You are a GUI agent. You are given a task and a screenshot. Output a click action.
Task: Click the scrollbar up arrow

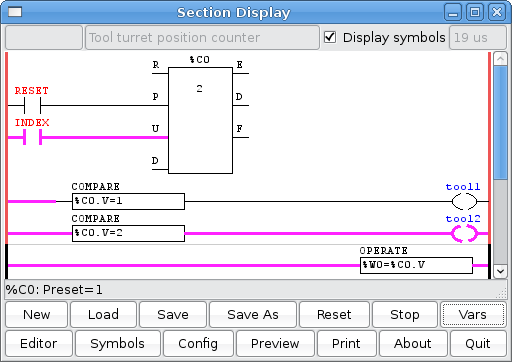pyautogui.click(x=500, y=59)
